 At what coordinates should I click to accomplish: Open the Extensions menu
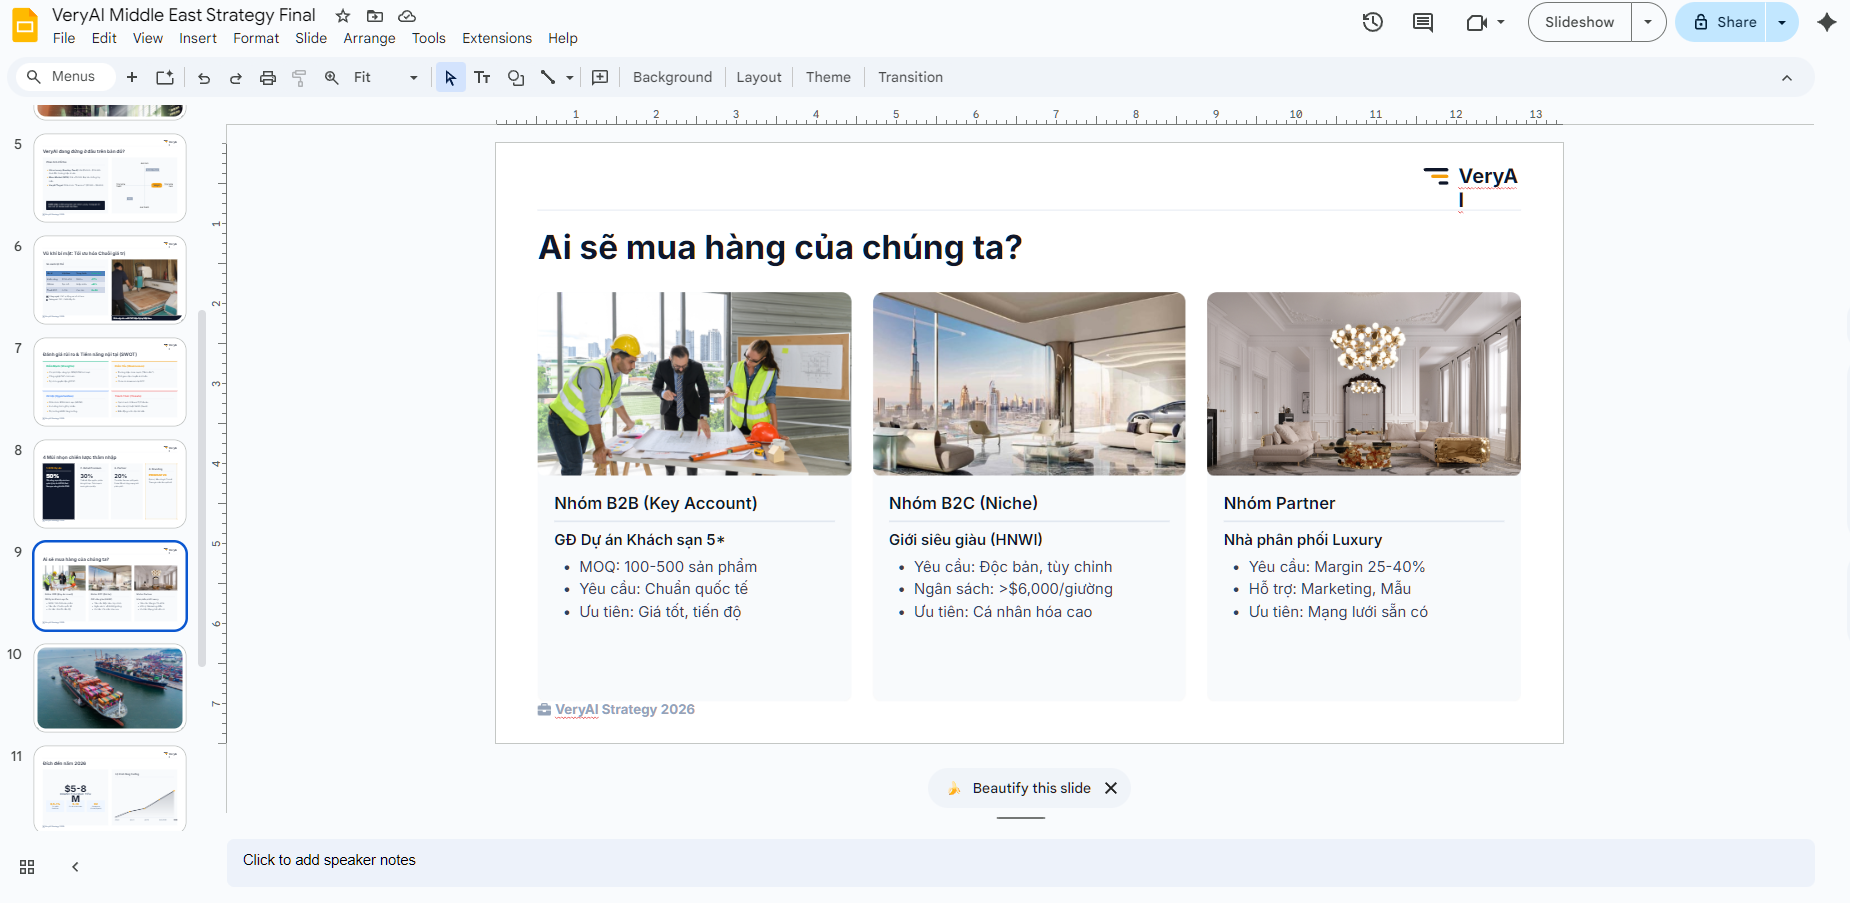(x=496, y=38)
